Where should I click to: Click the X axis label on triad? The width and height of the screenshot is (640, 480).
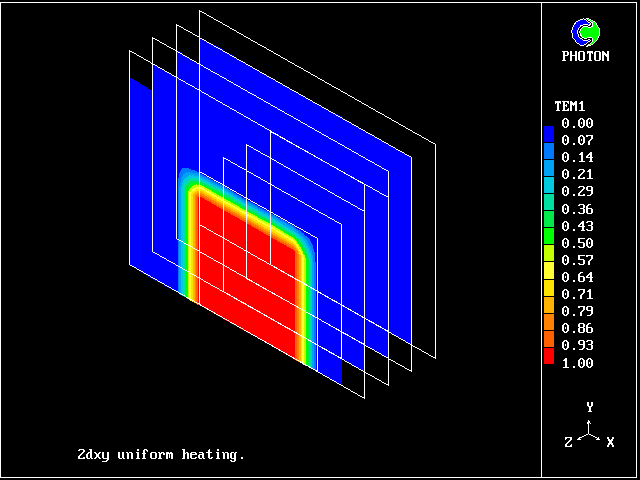(x=610, y=442)
